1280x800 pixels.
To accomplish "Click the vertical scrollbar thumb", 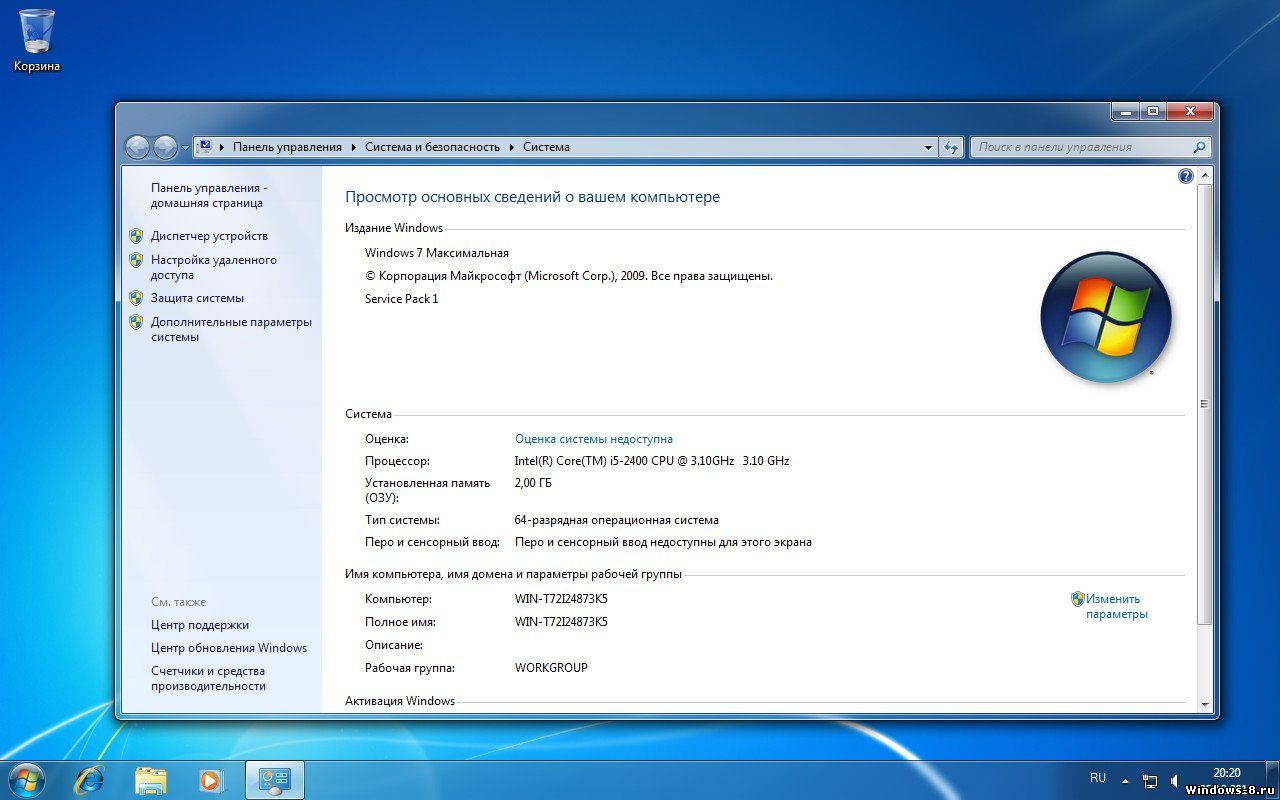I will pyautogui.click(x=1204, y=404).
